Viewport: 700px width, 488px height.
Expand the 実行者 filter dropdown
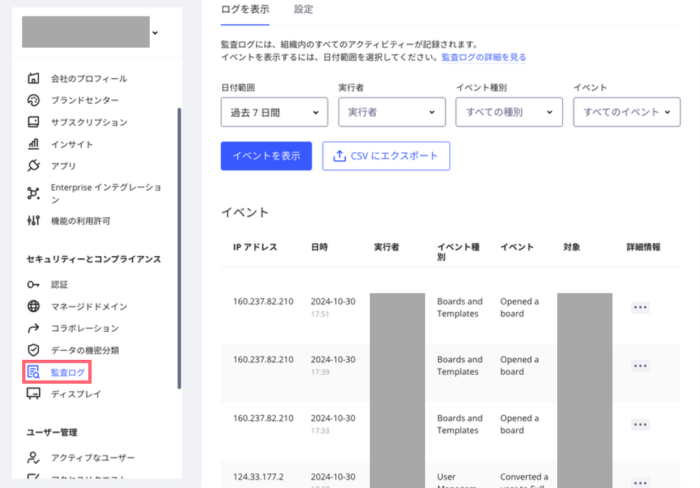pyautogui.click(x=391, y=112)
